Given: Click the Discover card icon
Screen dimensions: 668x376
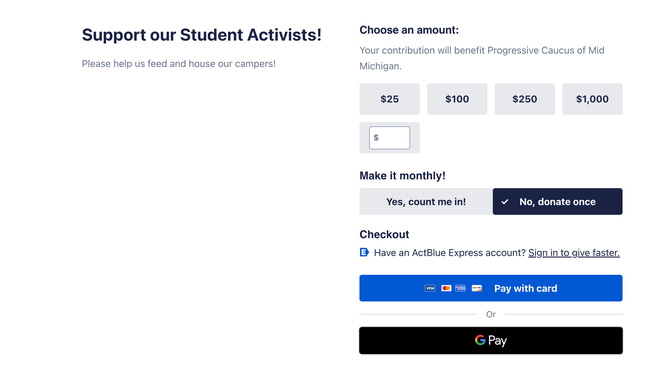Looking at the screenshot, I should [x=477, y=288].
